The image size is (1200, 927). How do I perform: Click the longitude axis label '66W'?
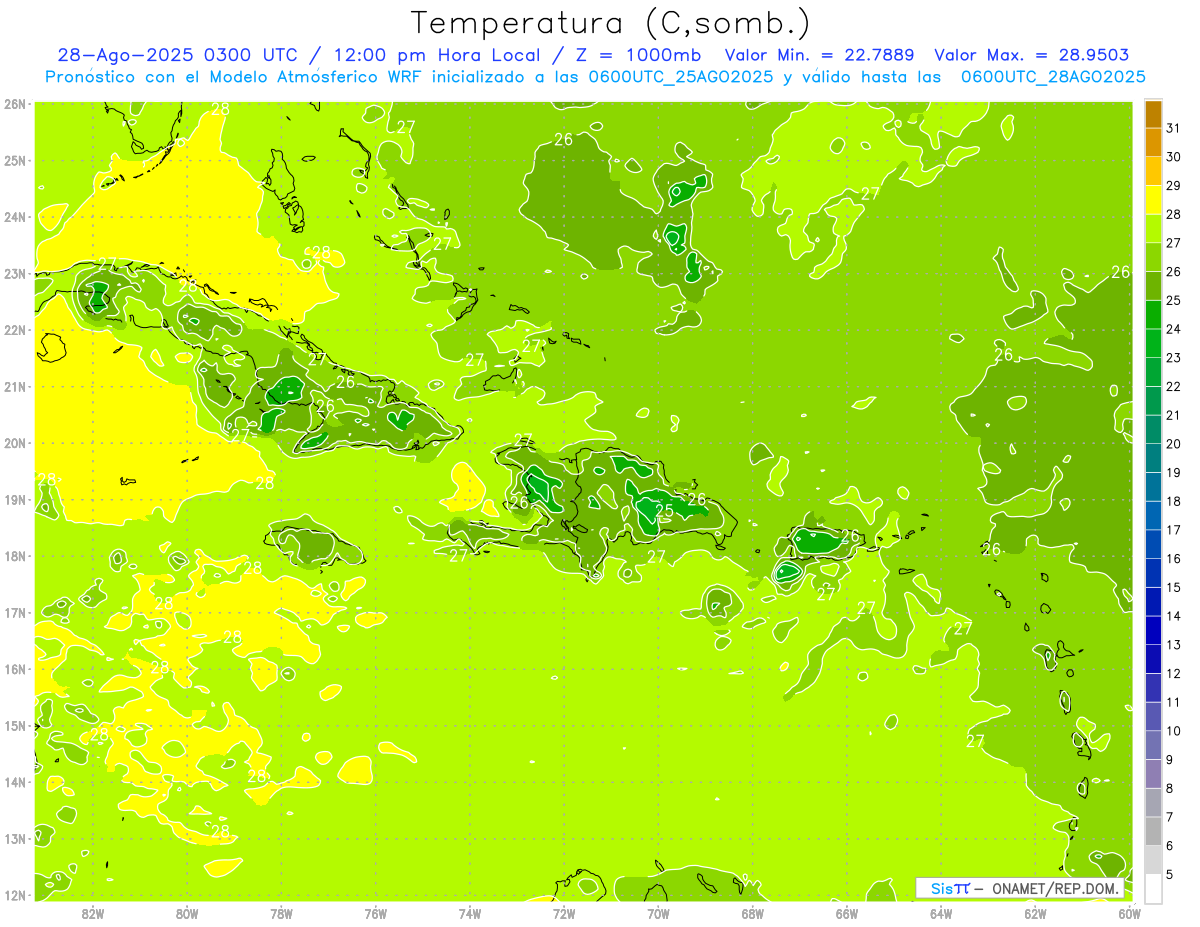click(x=846, y=913)
